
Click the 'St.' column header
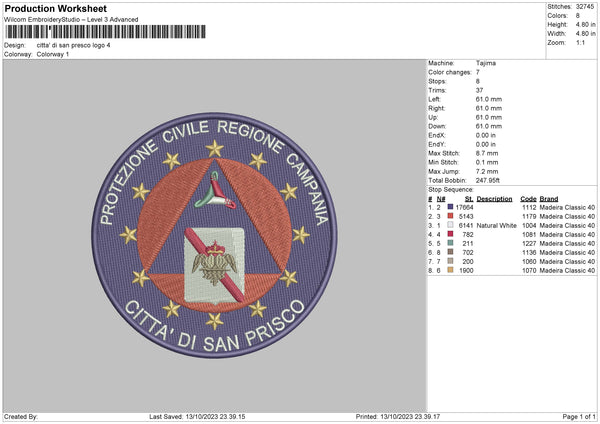point(469,199)
